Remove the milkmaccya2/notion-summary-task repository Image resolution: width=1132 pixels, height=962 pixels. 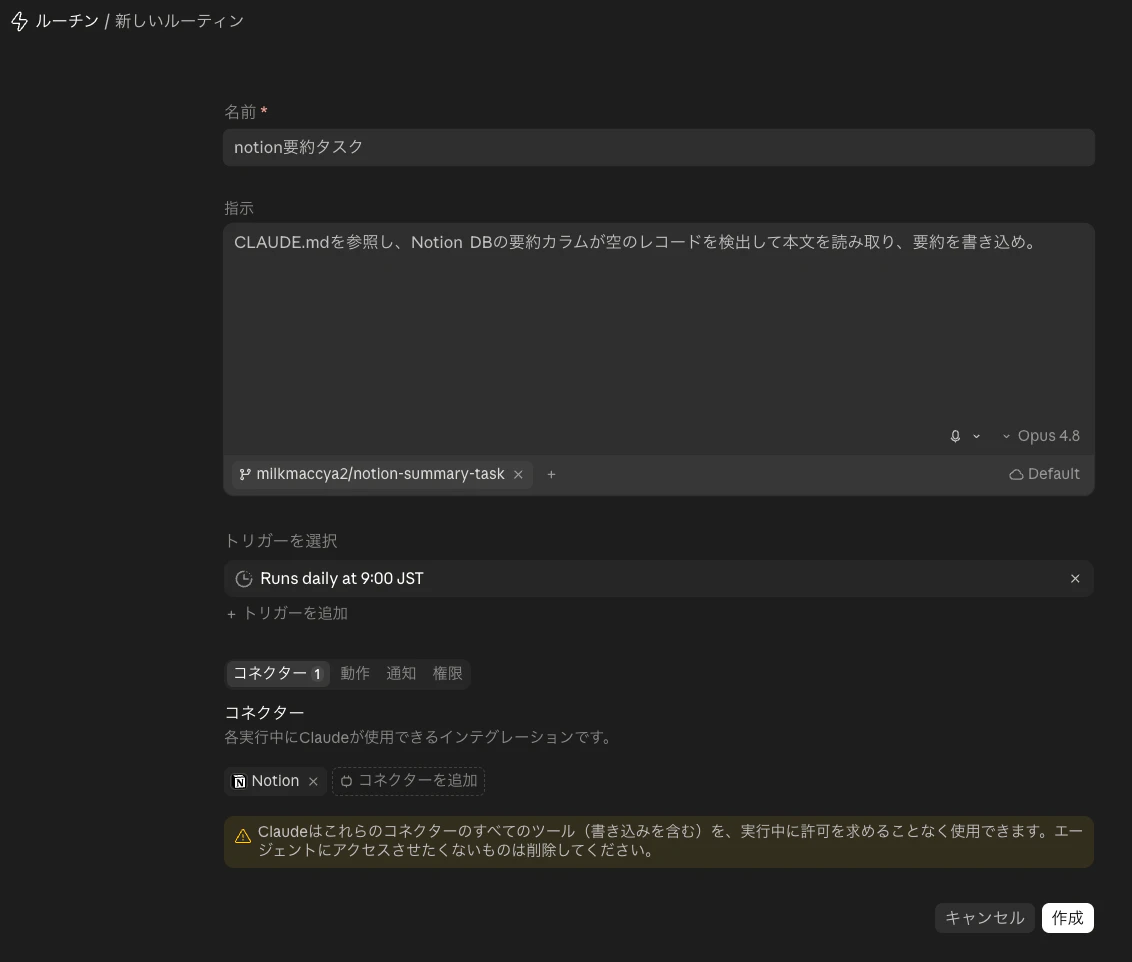click(518, 474)
